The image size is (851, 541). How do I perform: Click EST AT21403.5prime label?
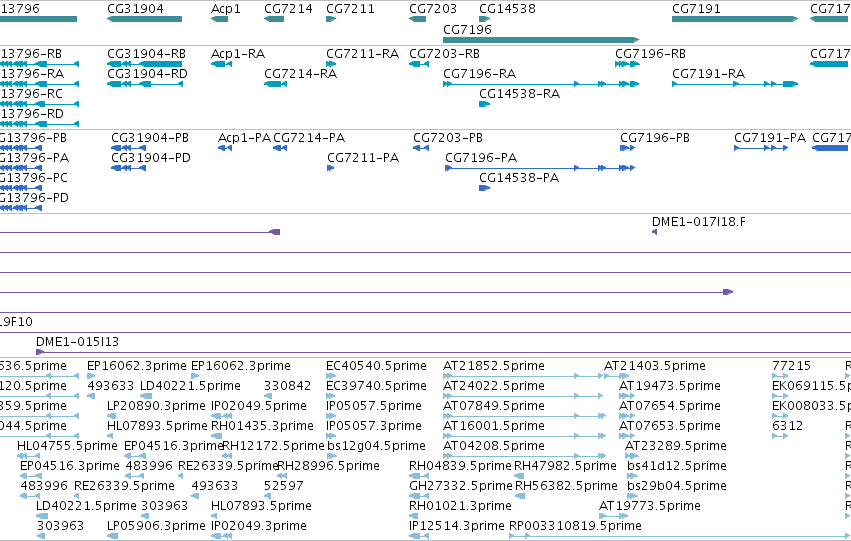pos(655,366)
